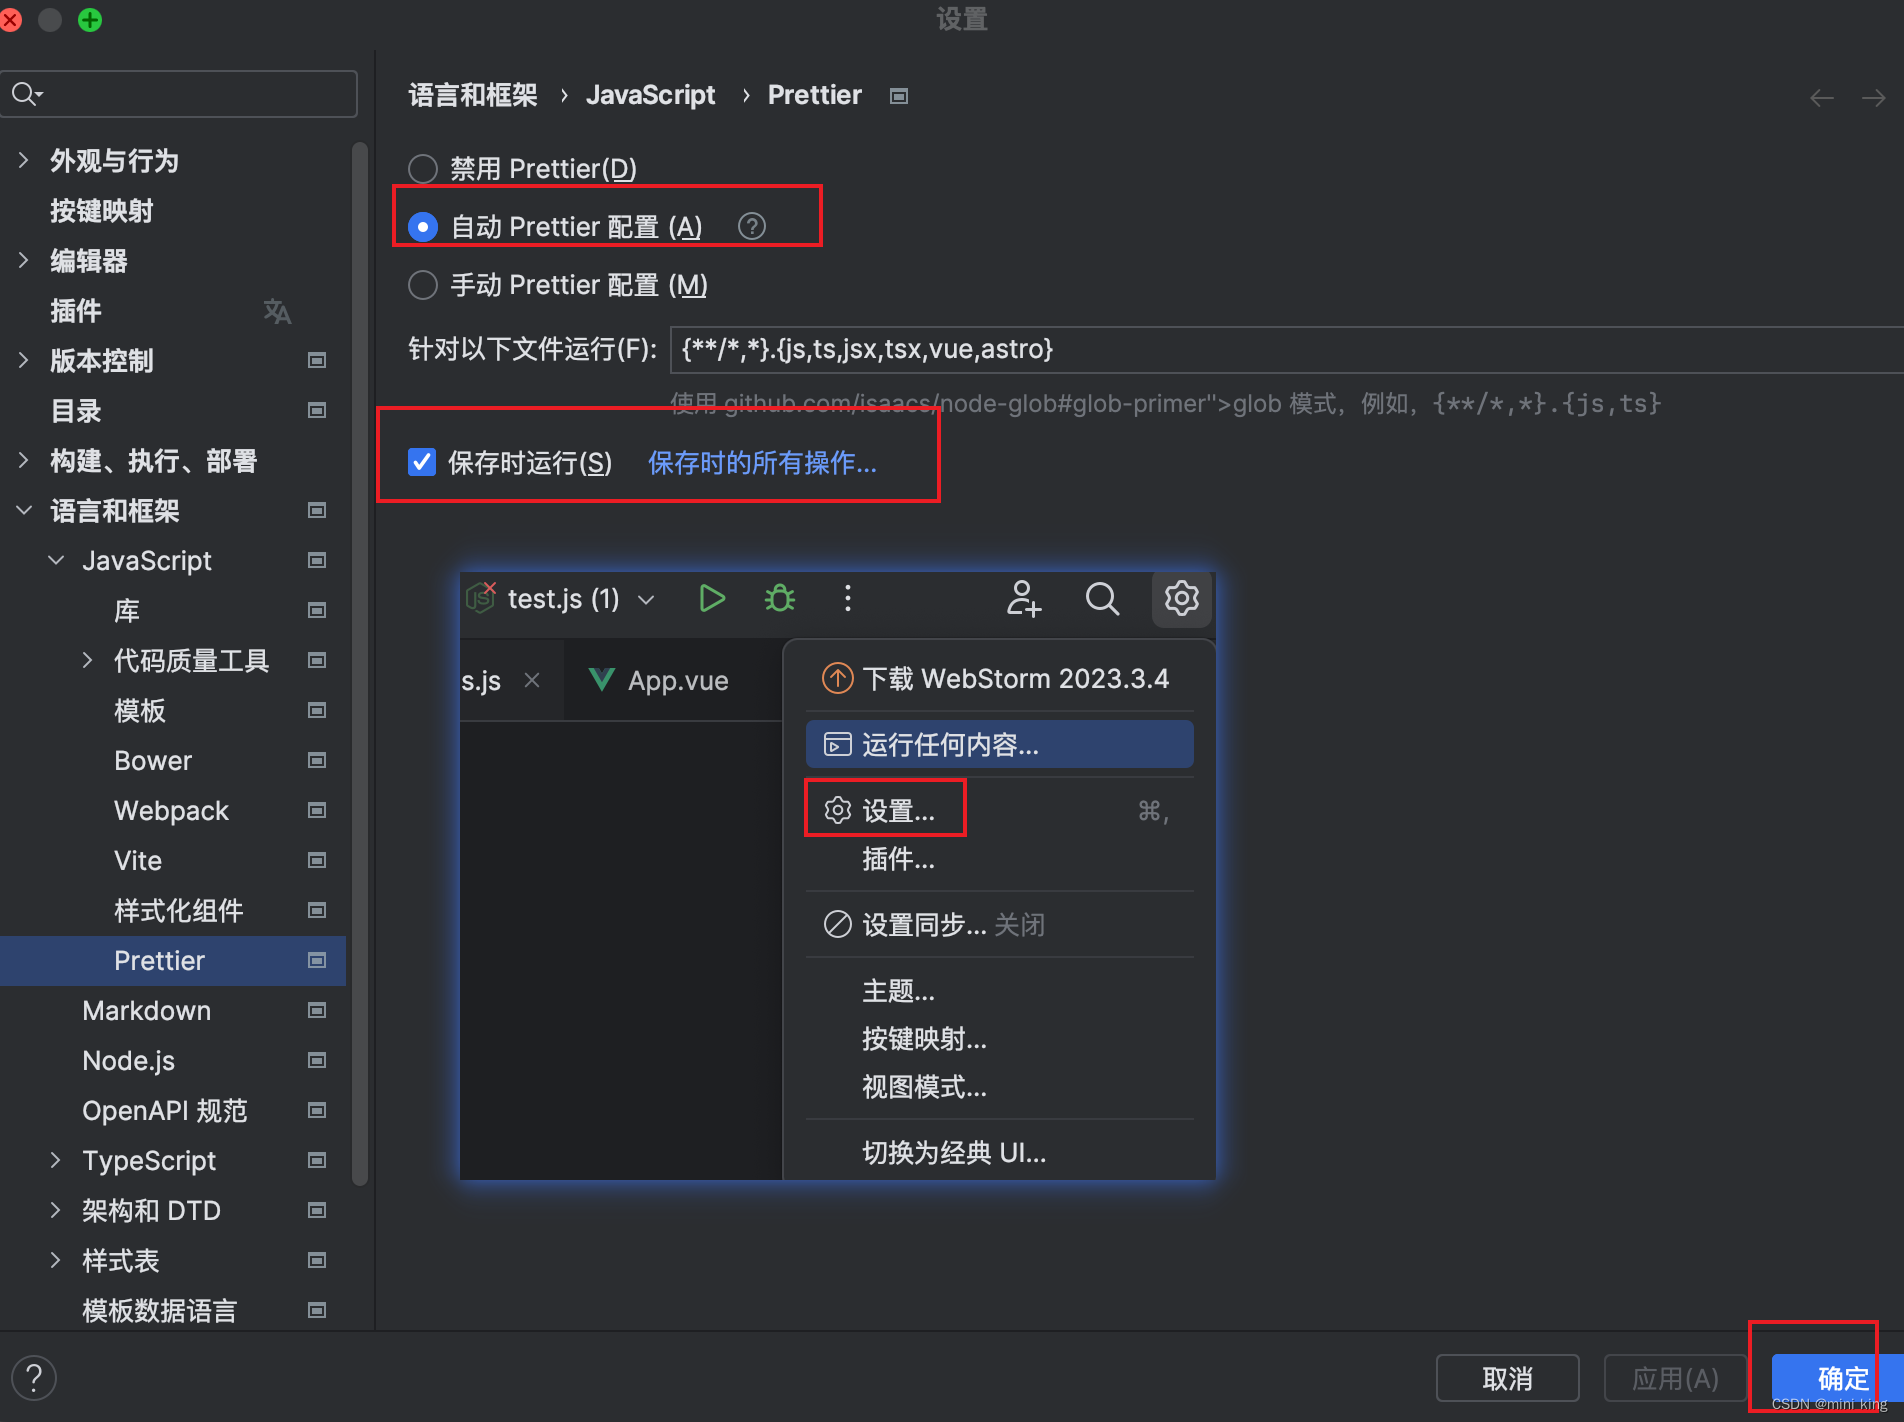The width and height of the screenshot is (1904, 1422).
Task: Choose 插件... in the popup menu
Action: click(1000, 859)
